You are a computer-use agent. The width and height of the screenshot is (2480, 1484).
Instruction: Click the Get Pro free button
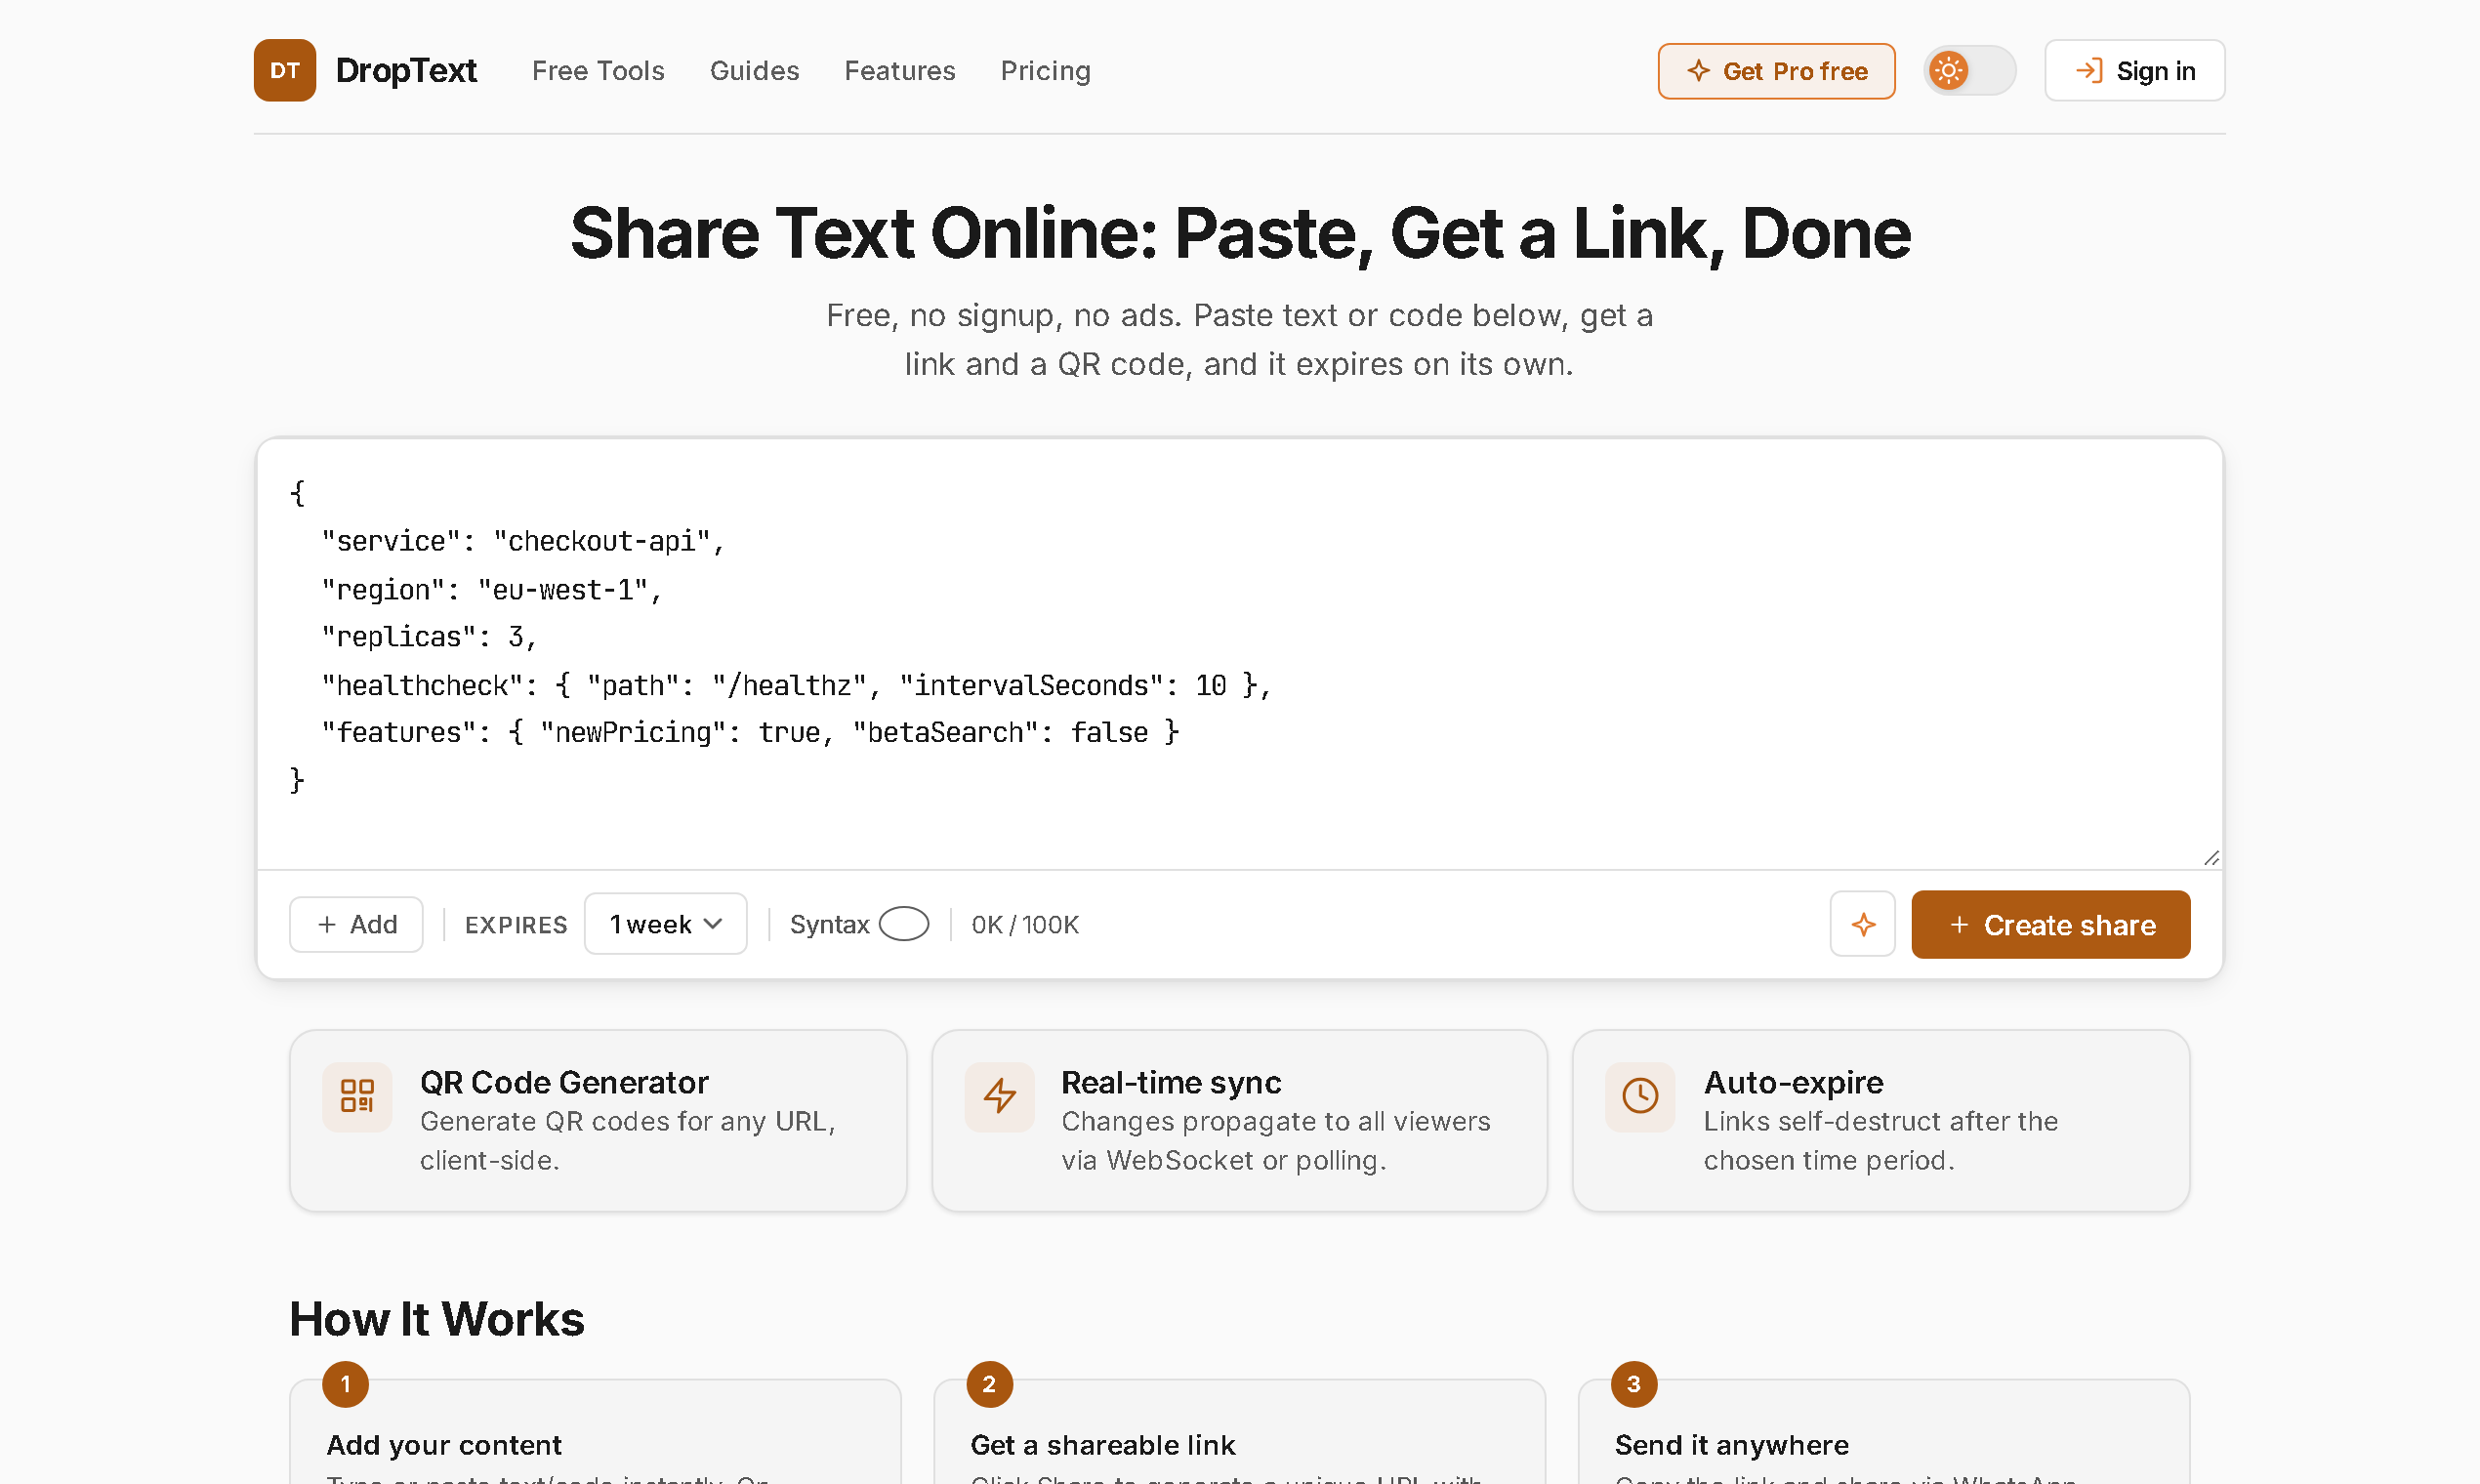click(1777, 71)
